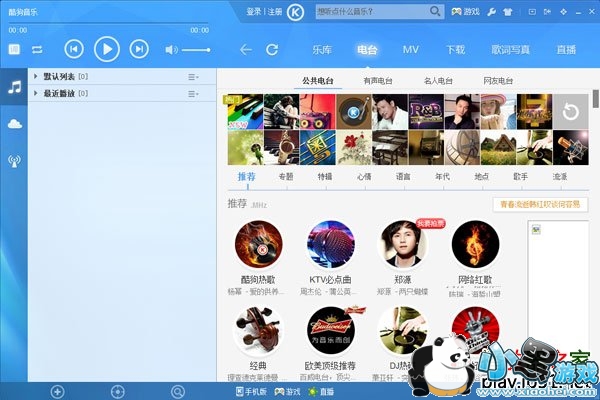Open the 直播 live tab
600x400 pixels.
(x=566, y=50)
